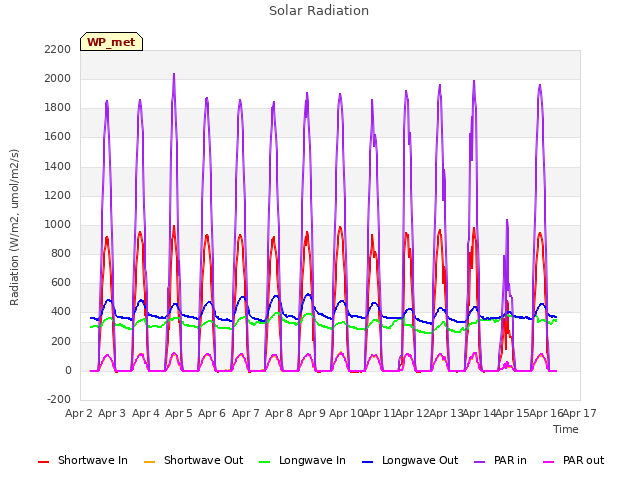This screenshot has height=480, width=640.
Task: Click the Time x-axis title
Action: [x=566, y=429]
